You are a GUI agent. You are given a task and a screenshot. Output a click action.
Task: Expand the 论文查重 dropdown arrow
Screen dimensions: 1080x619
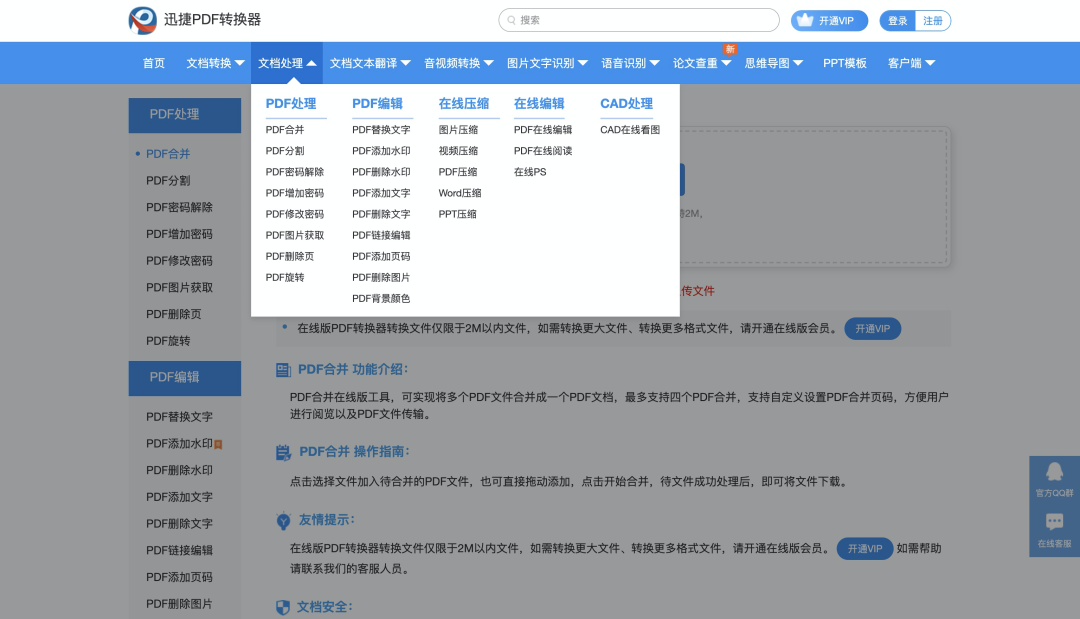point(726,63)
